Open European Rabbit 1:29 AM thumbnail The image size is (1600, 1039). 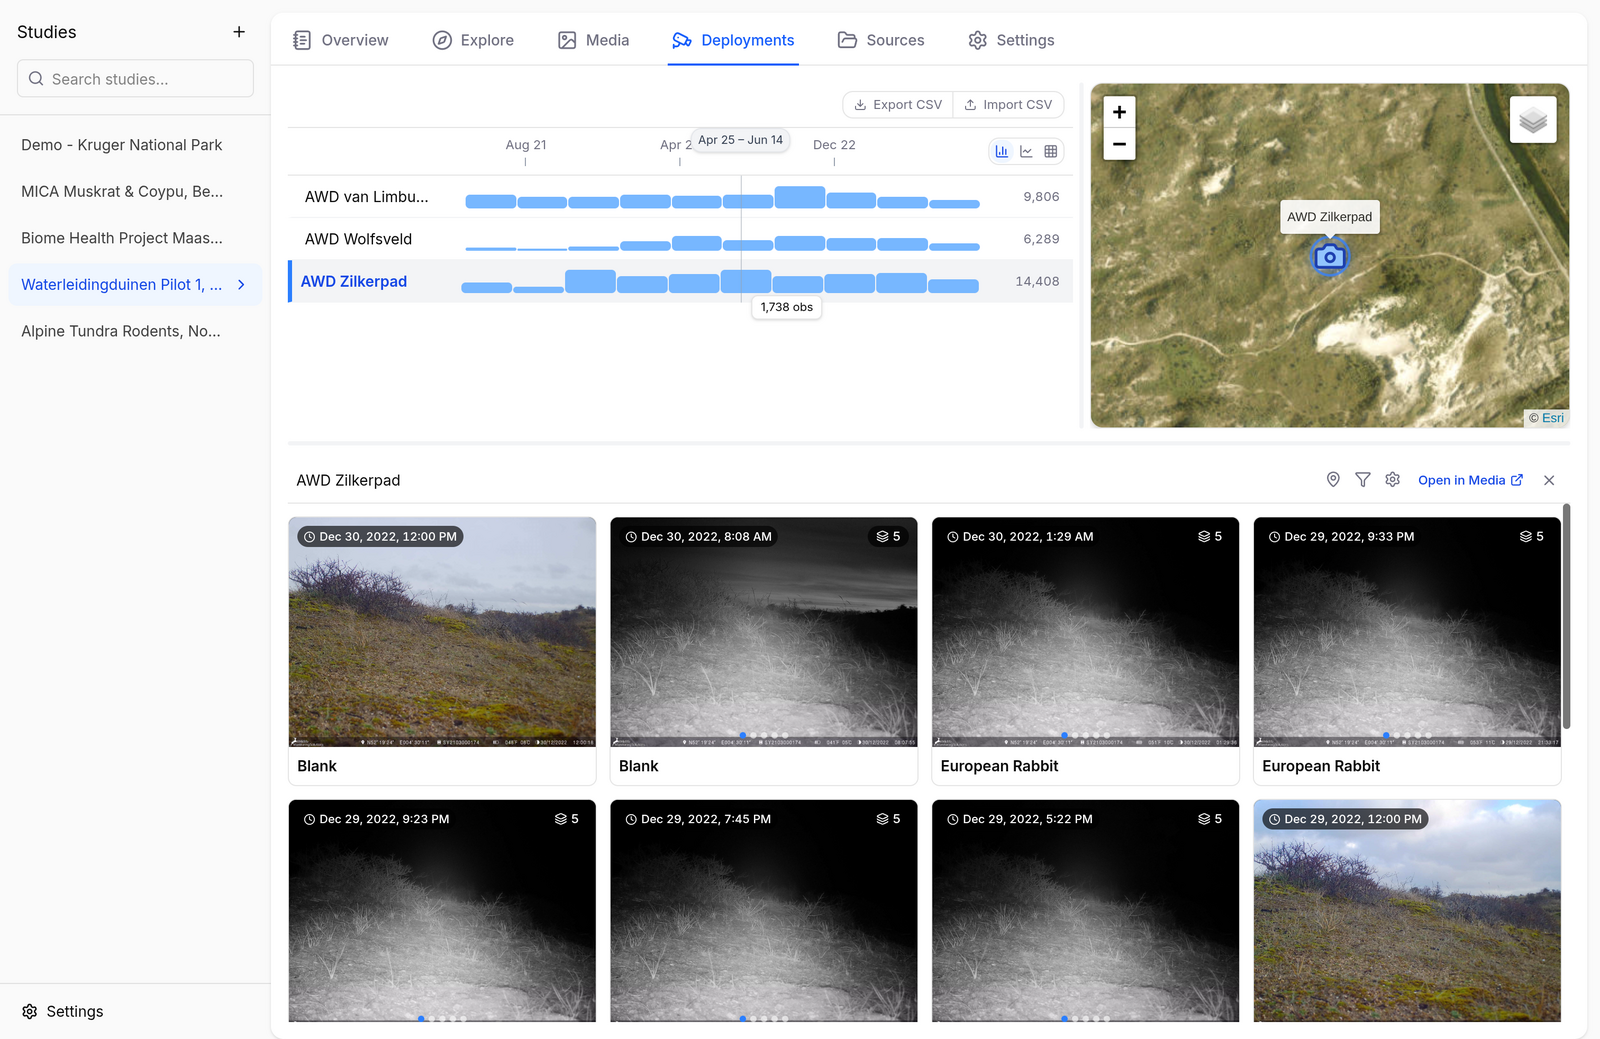point(1085,651)
